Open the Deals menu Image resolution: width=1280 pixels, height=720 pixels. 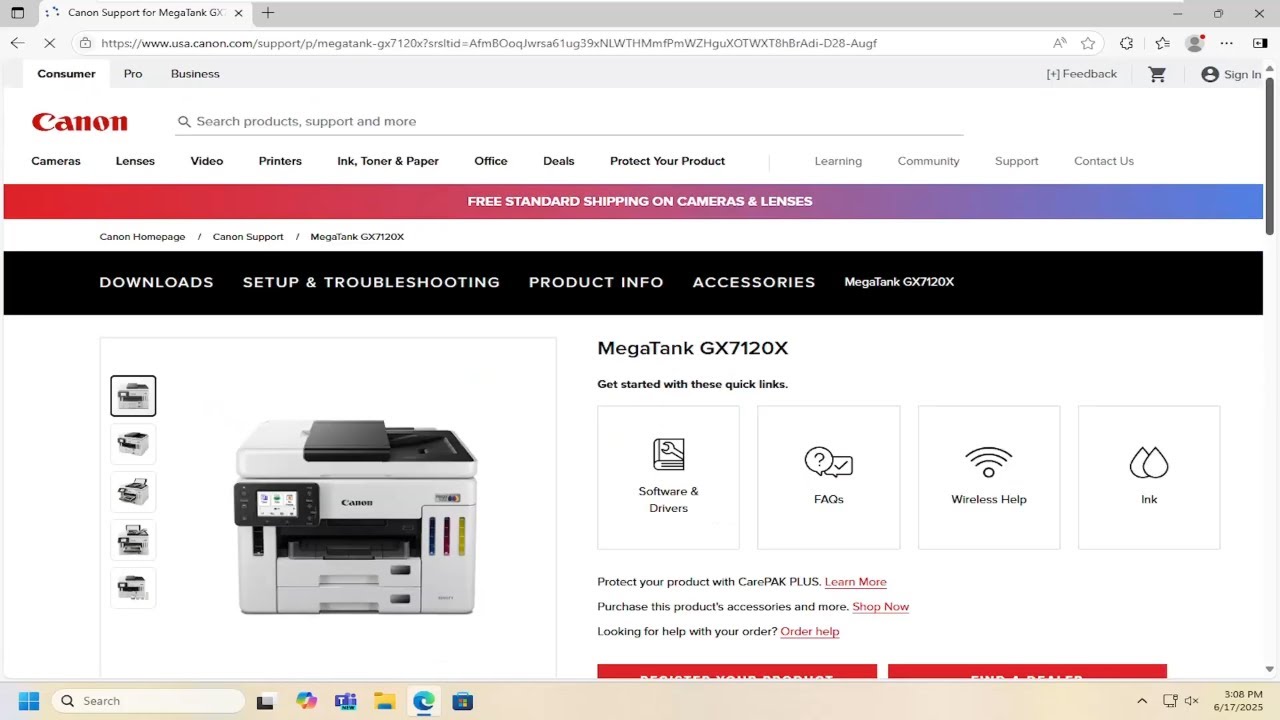point(559,161)
